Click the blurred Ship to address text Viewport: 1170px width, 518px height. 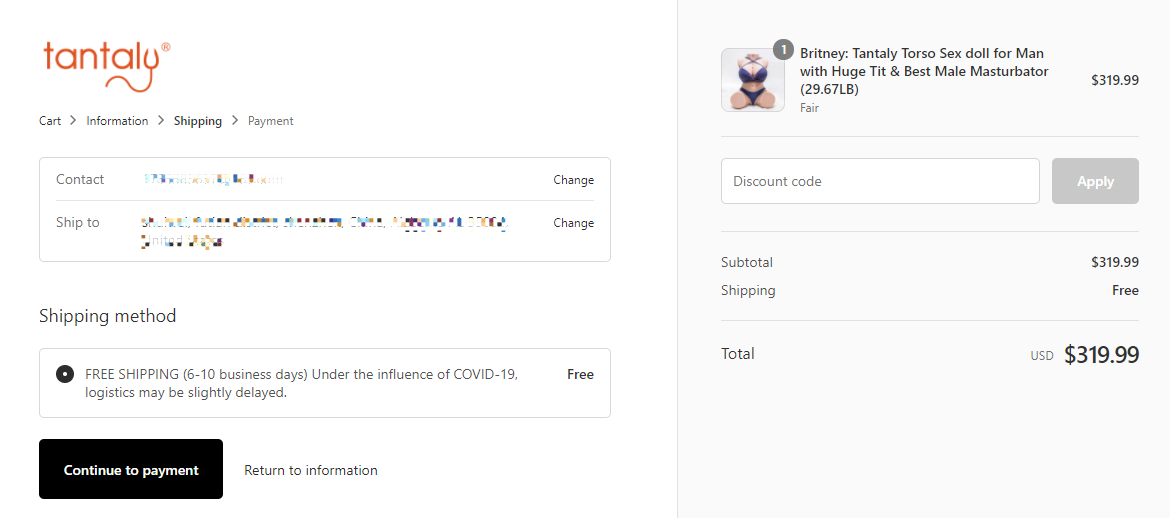(325, 231)
